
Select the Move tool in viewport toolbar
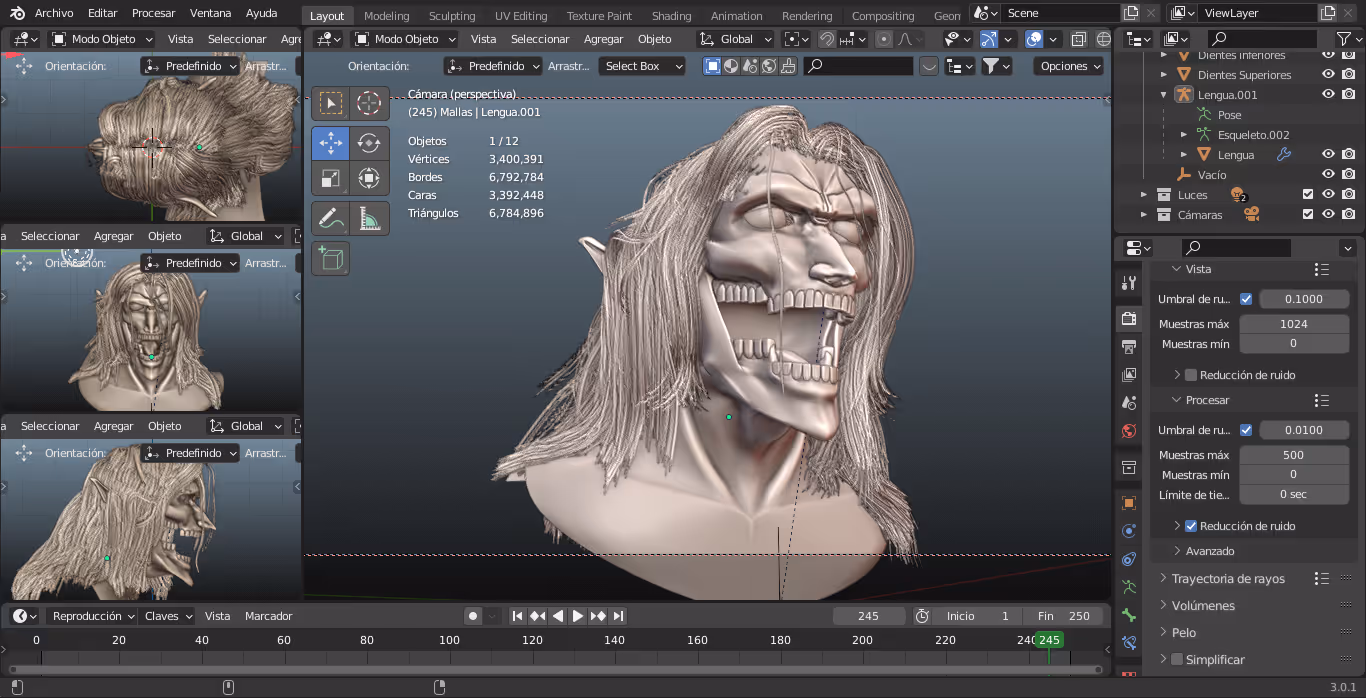tap(330, 143)
